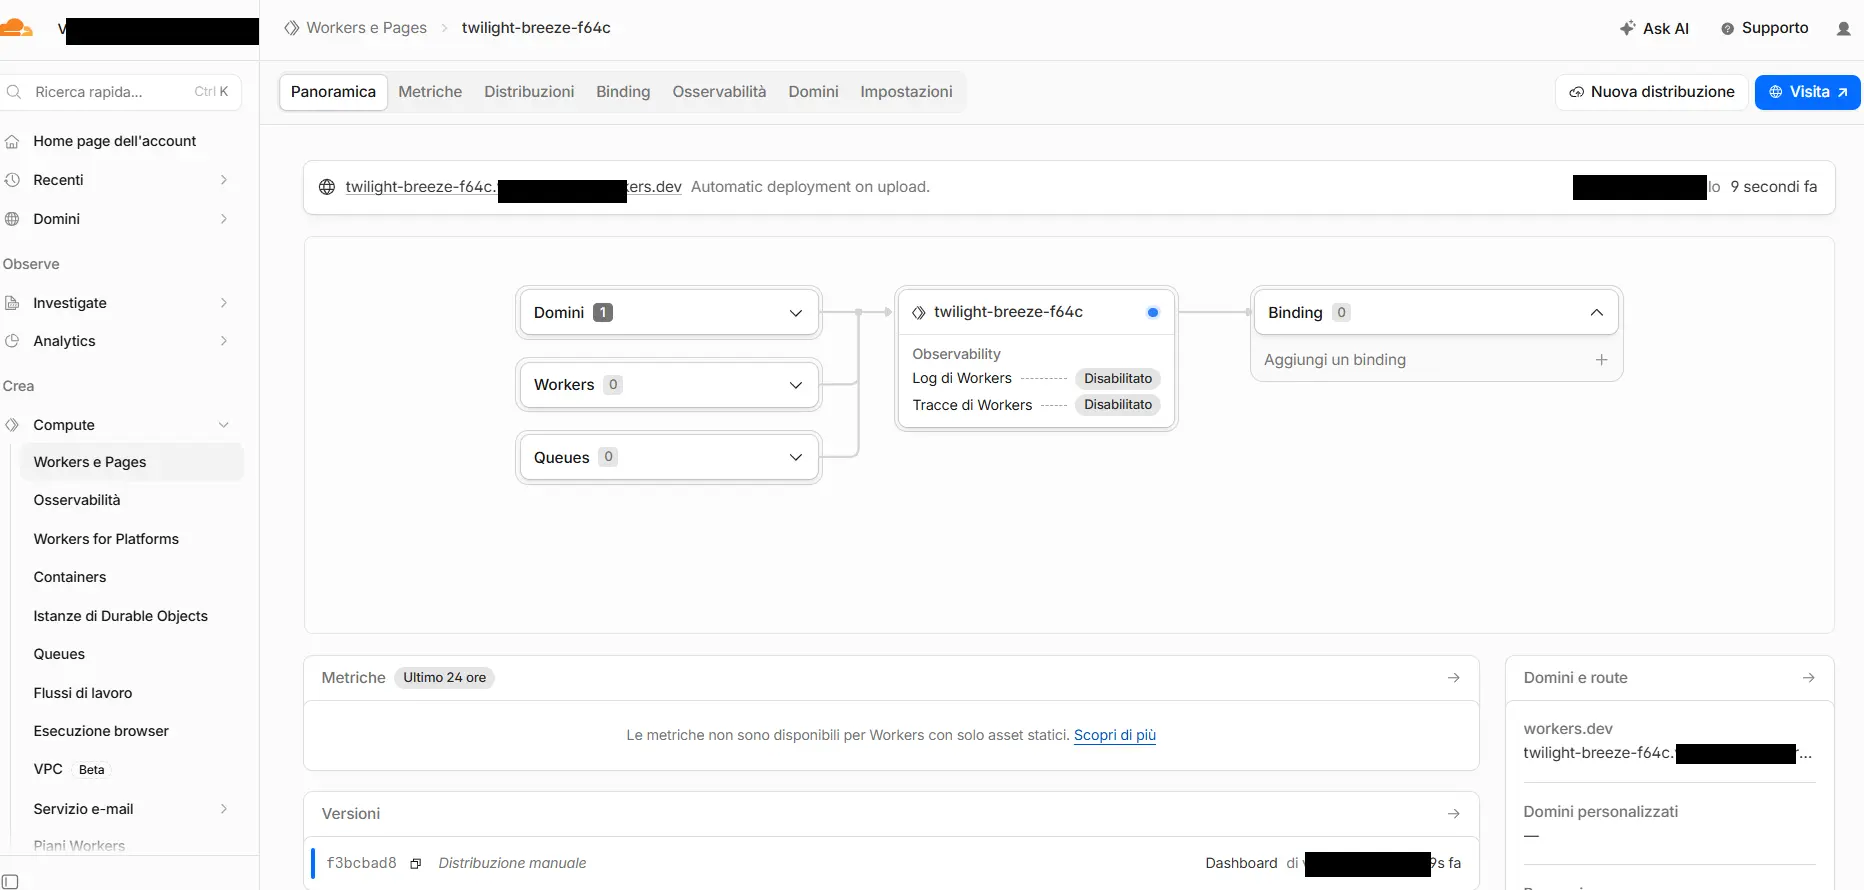Open Metriche panel arrow
This screenshot has height=890, width=1864.
tap(1454, 678)
